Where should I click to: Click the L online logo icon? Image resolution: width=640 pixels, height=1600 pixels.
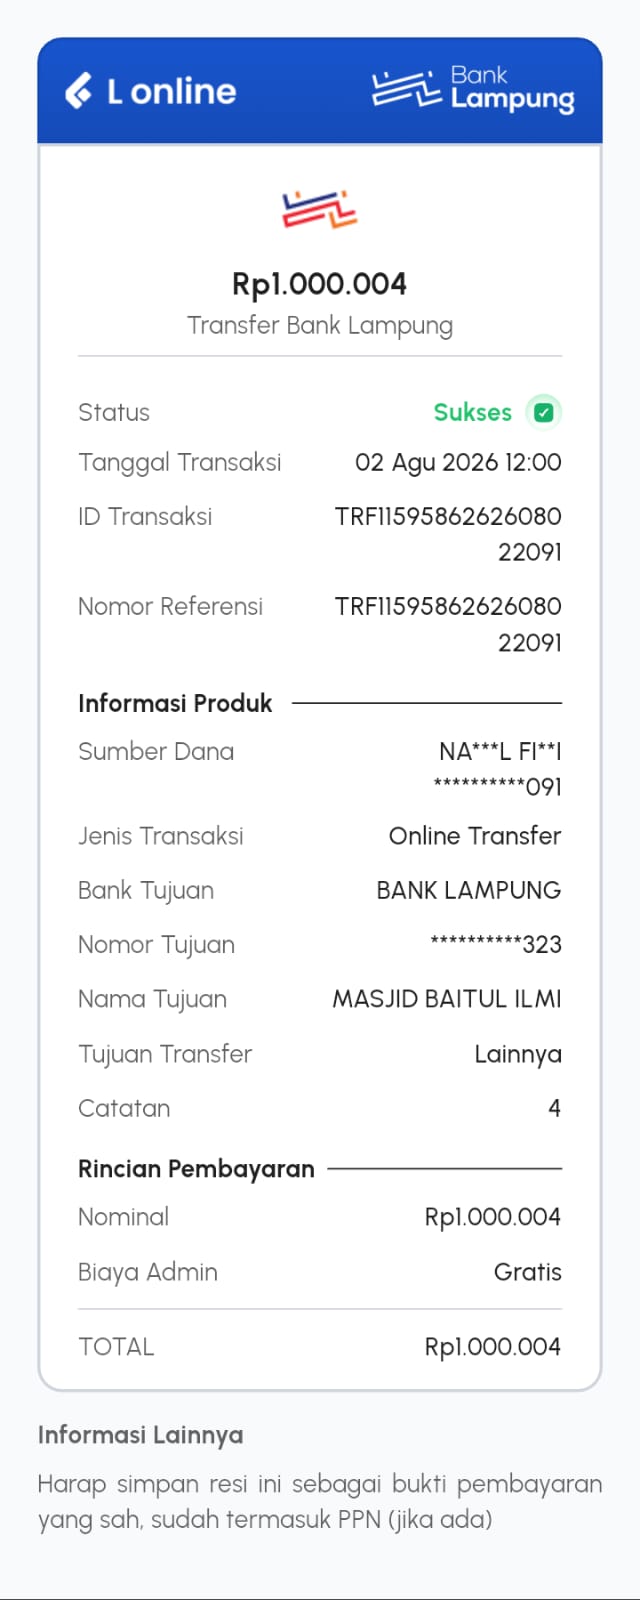79,91
